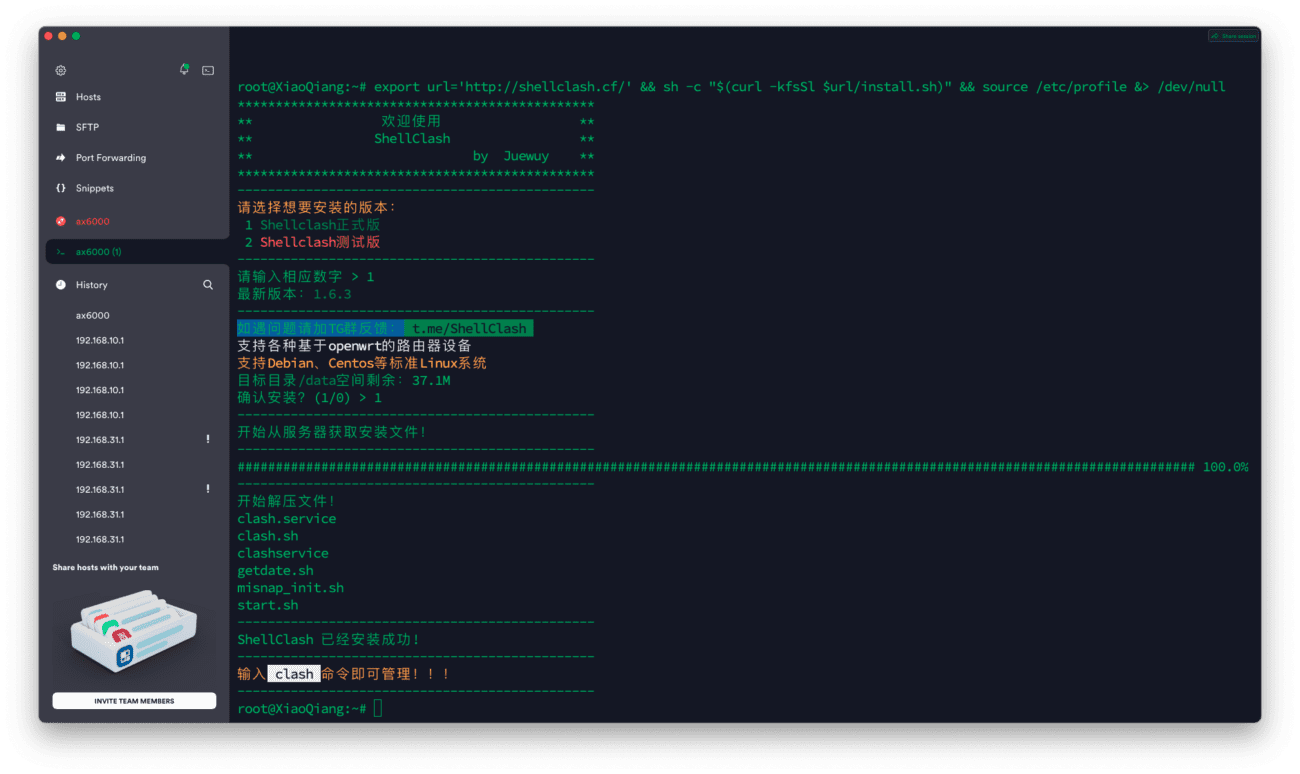Screen dimensions: 1300x774
Task: Open new local terminal icon
Action: click(x=208, y=70)
